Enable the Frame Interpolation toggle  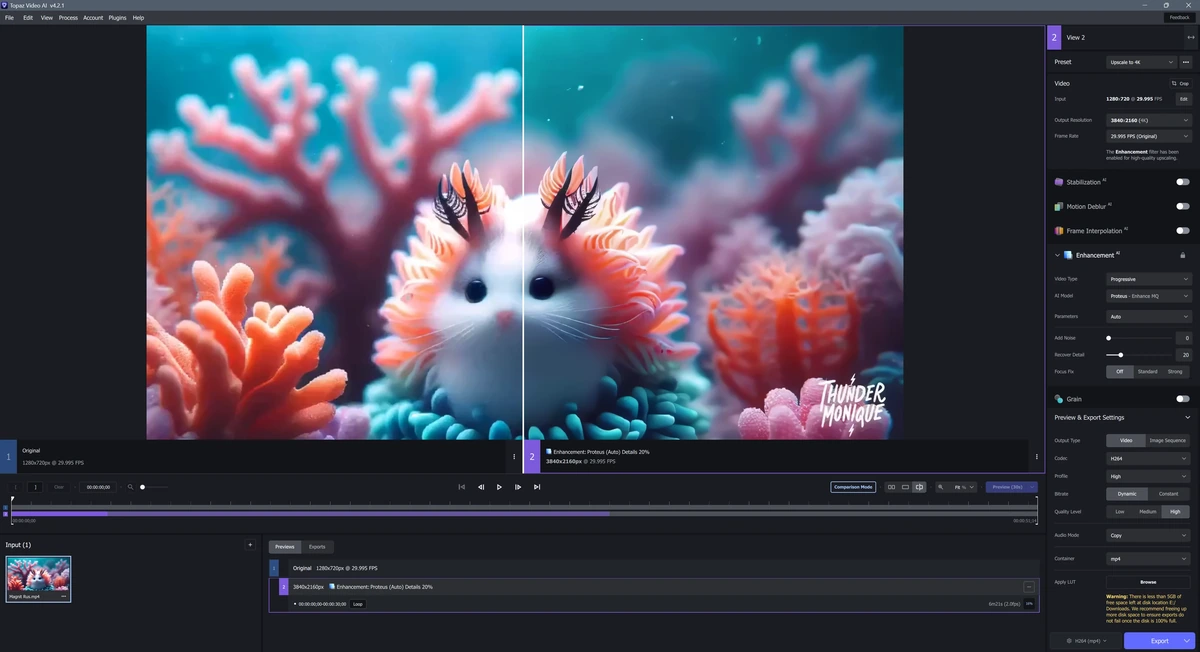(x=1183, y=231)
